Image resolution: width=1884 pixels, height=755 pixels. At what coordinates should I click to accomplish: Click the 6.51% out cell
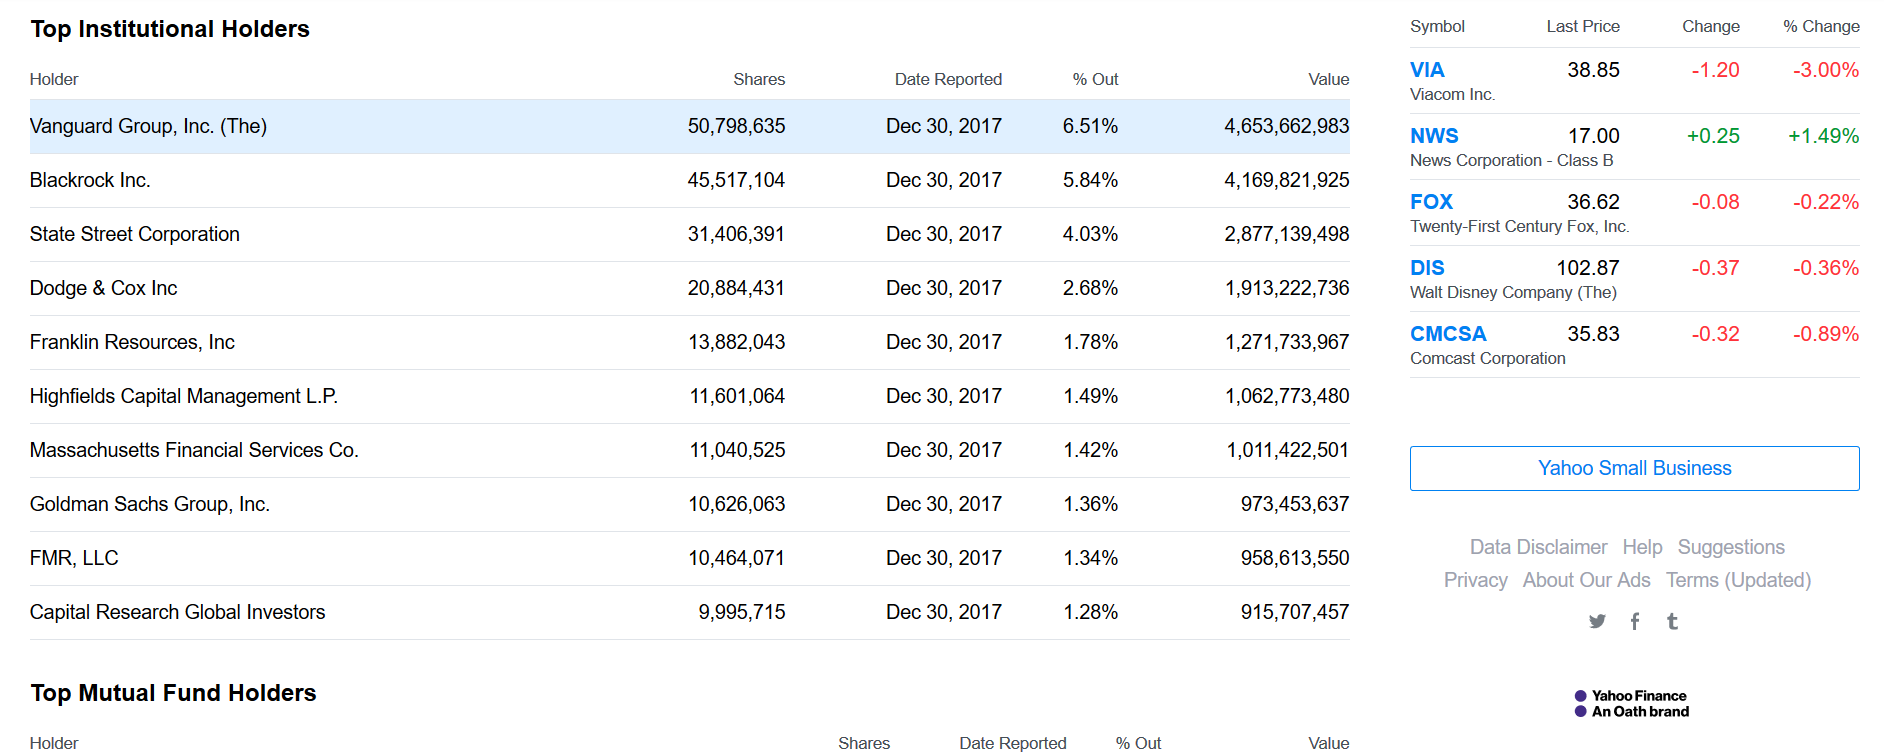(1090, 126)
